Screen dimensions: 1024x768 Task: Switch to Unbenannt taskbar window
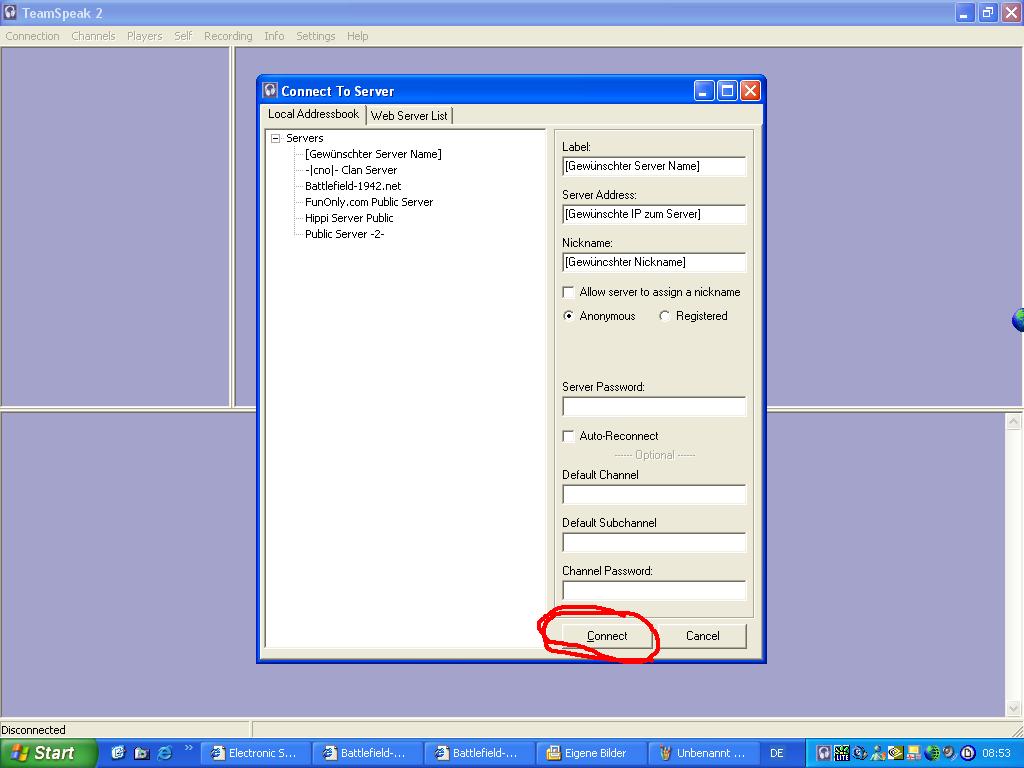coord(703,753)
